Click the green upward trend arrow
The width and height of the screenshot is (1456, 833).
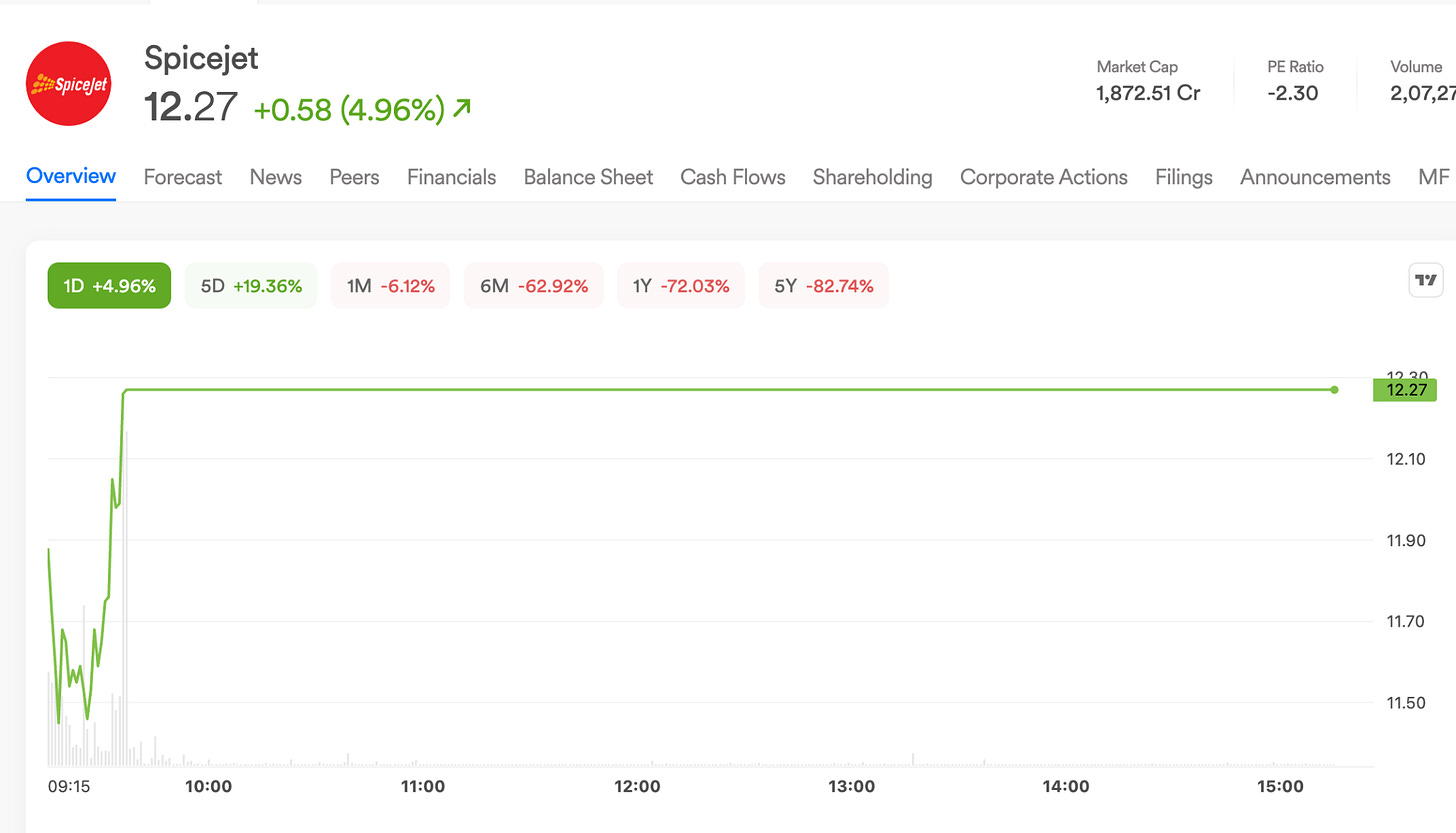click(x=461, y=108)
